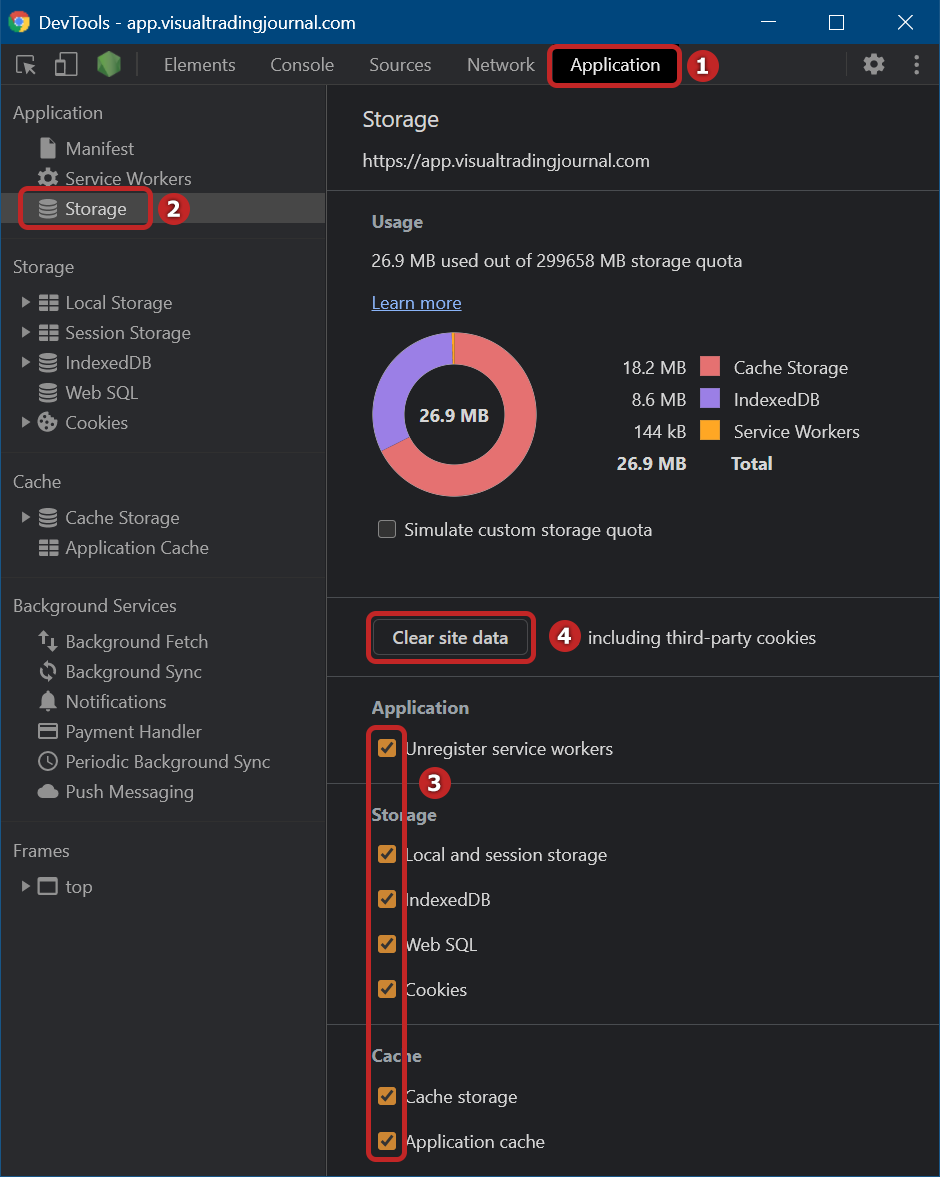Image resolution: width=940 pixels, height=1177 pixels.
Task: Click the orange Service Workers legend swatch
Action: click(x=710, y=430)
